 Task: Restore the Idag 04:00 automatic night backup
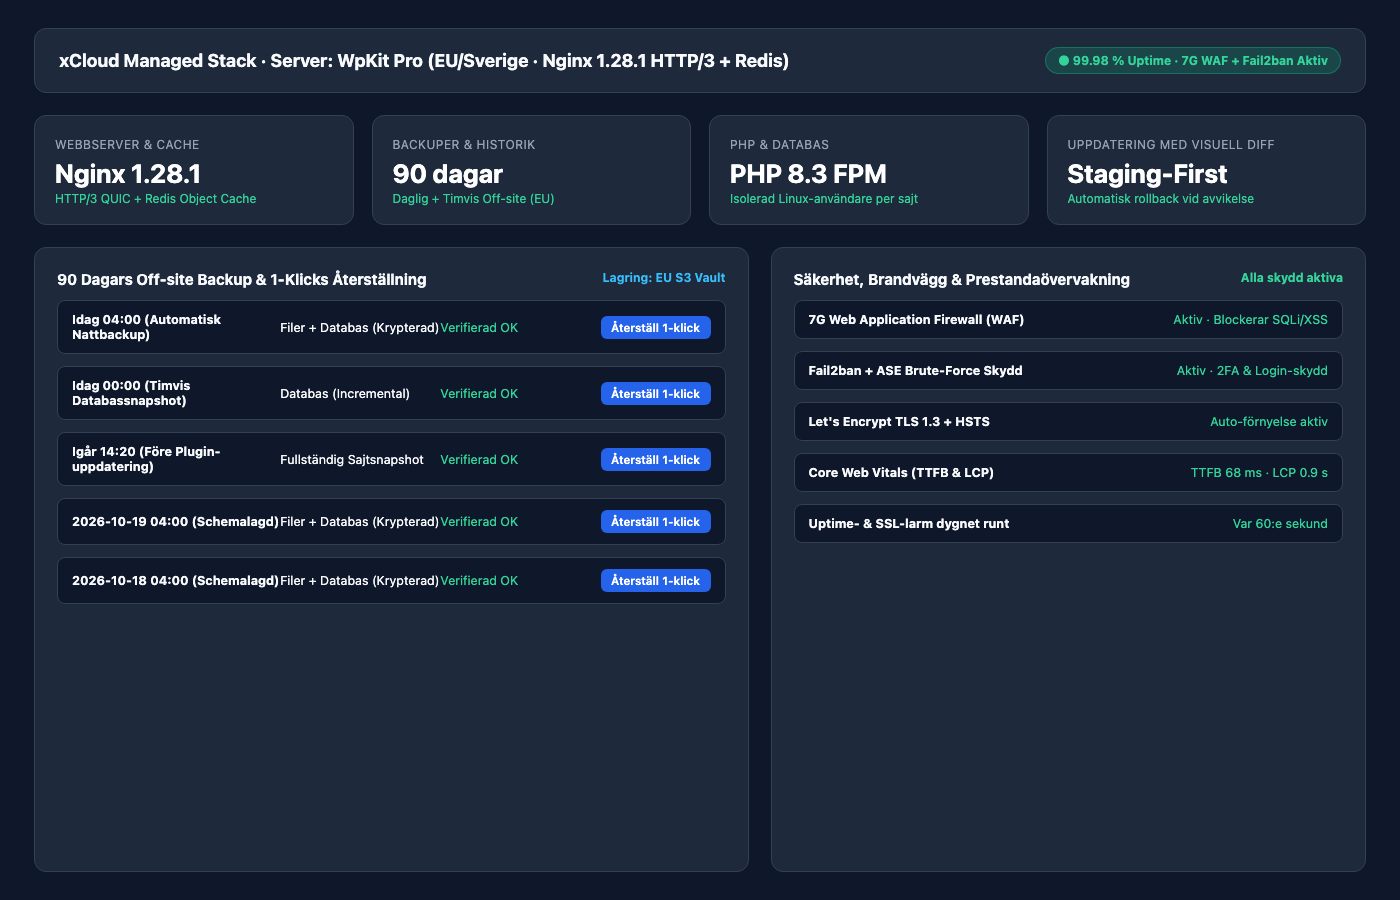click(656, 328)
